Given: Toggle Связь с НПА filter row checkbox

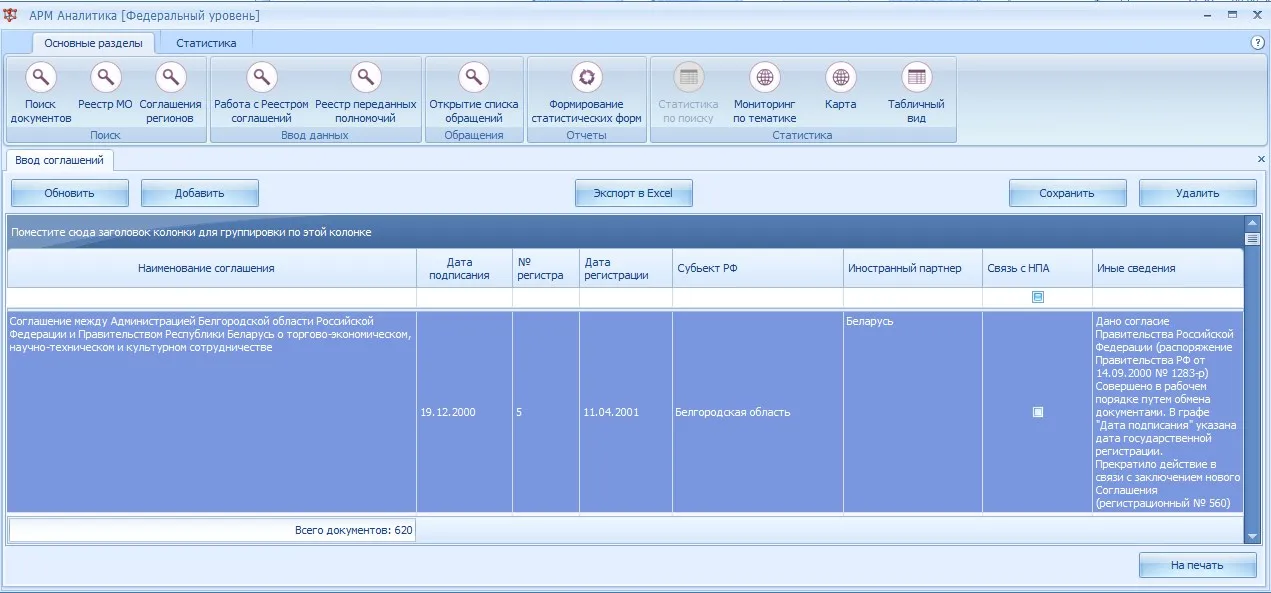Looking at the screenshot, I should click(x=1038, y=297).
